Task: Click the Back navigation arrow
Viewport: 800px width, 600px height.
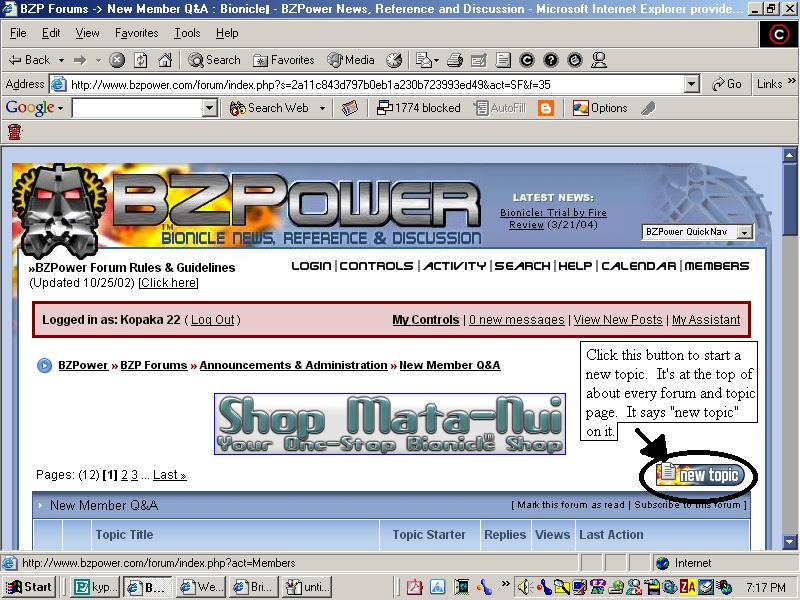Action: (x=30, y=60)
